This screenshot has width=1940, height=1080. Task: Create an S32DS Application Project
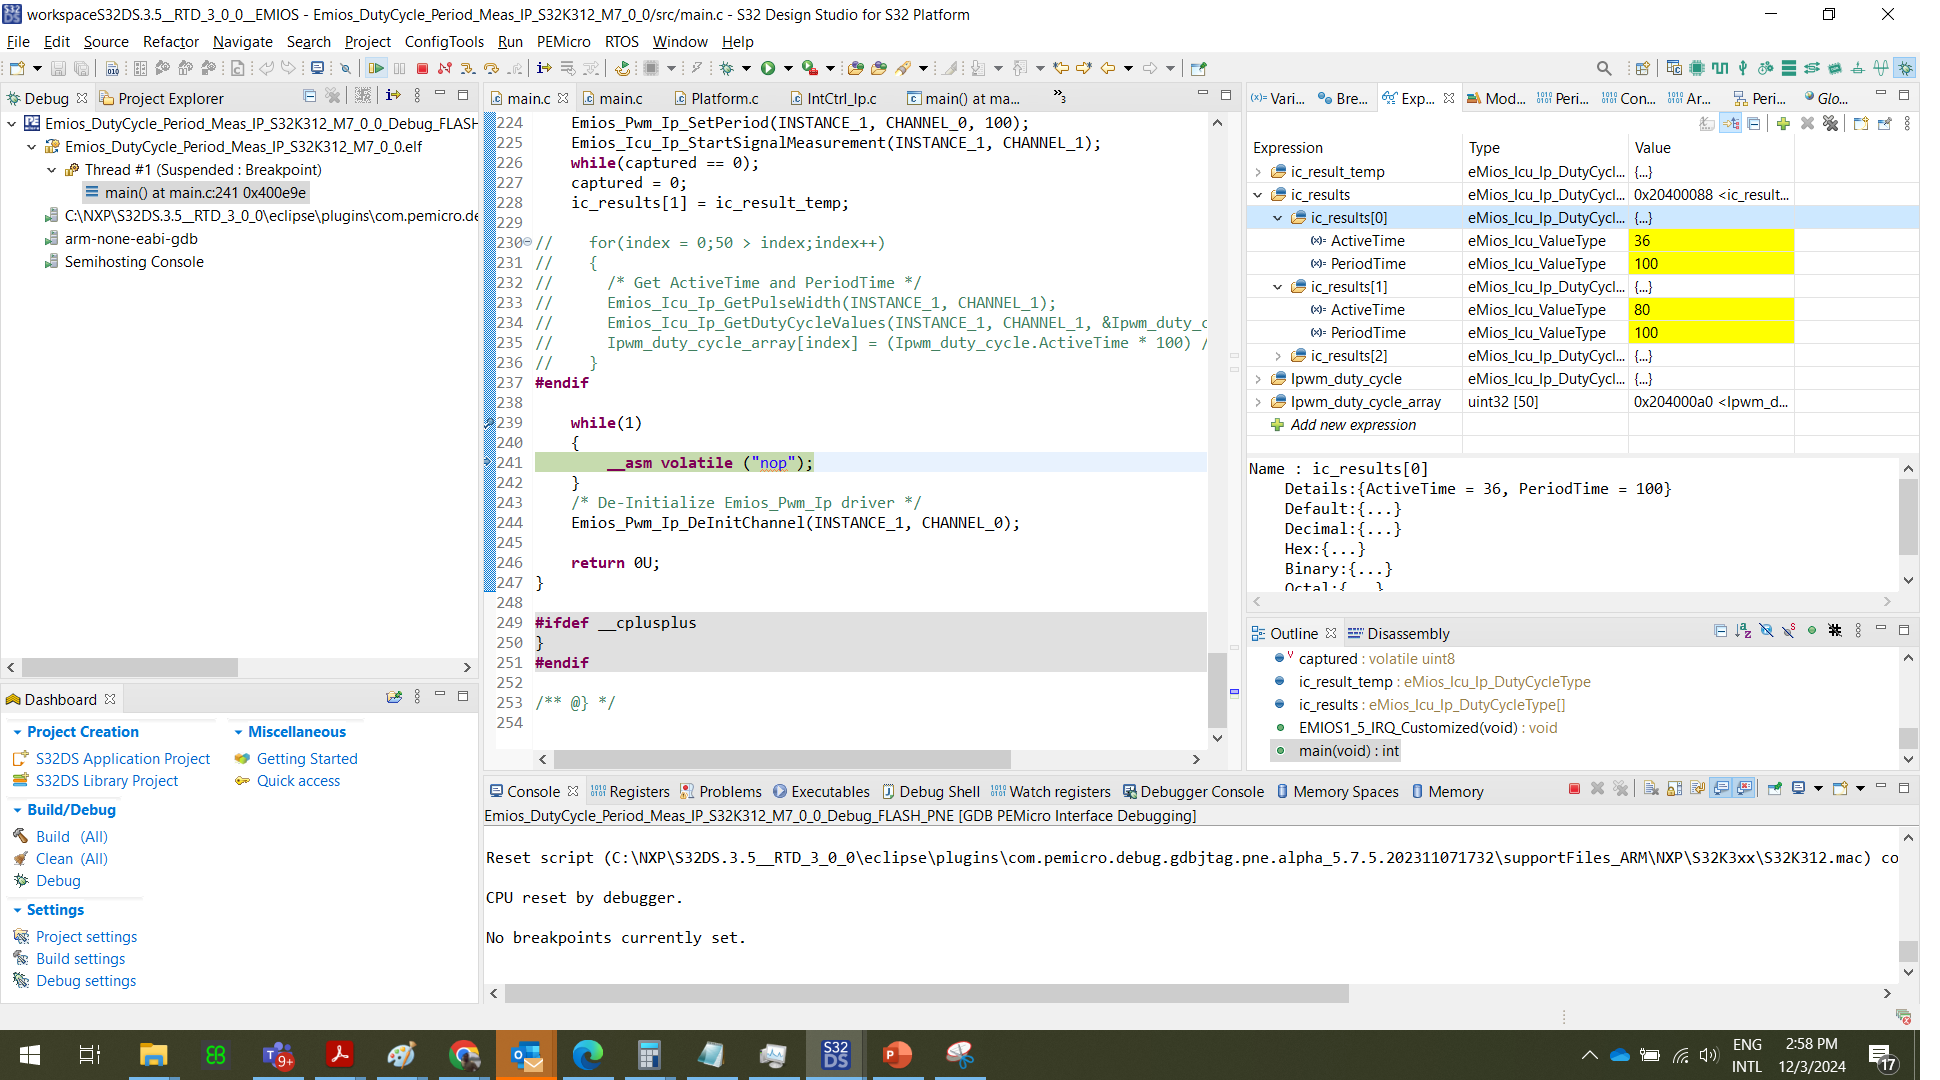click(122, 758)
